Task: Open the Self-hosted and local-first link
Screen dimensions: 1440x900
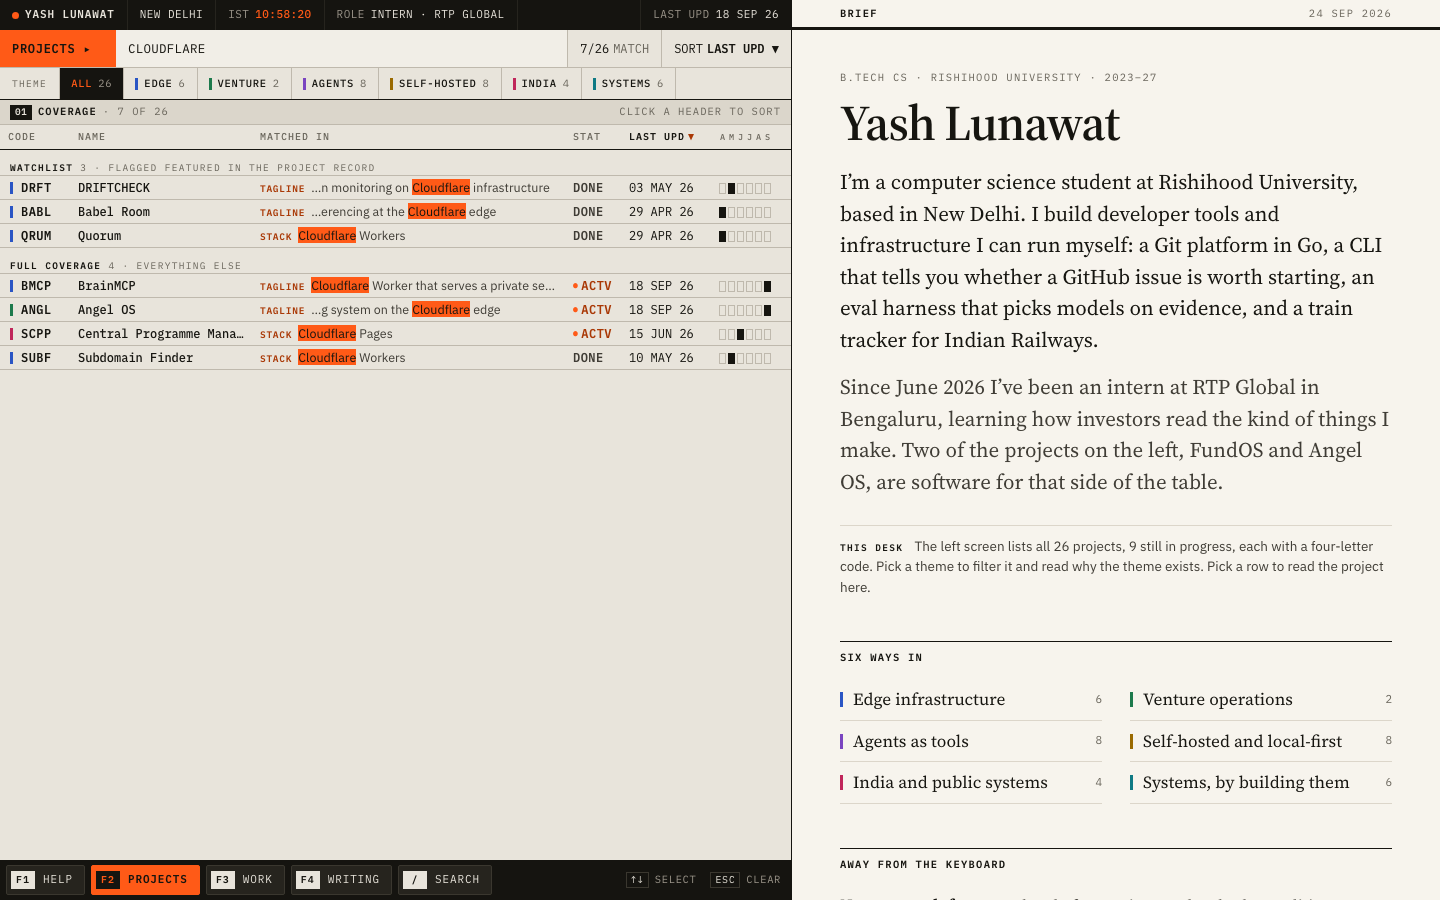Action: 1261,741
